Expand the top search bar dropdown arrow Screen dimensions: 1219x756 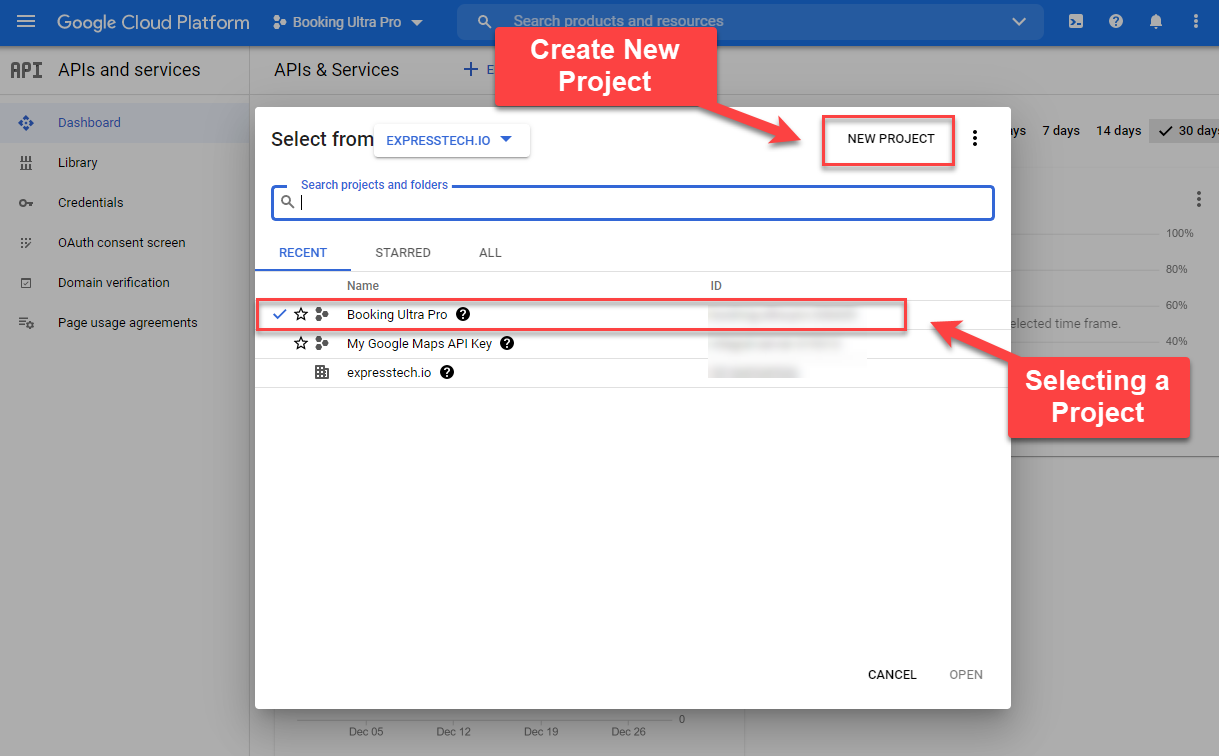point(1019,22)
